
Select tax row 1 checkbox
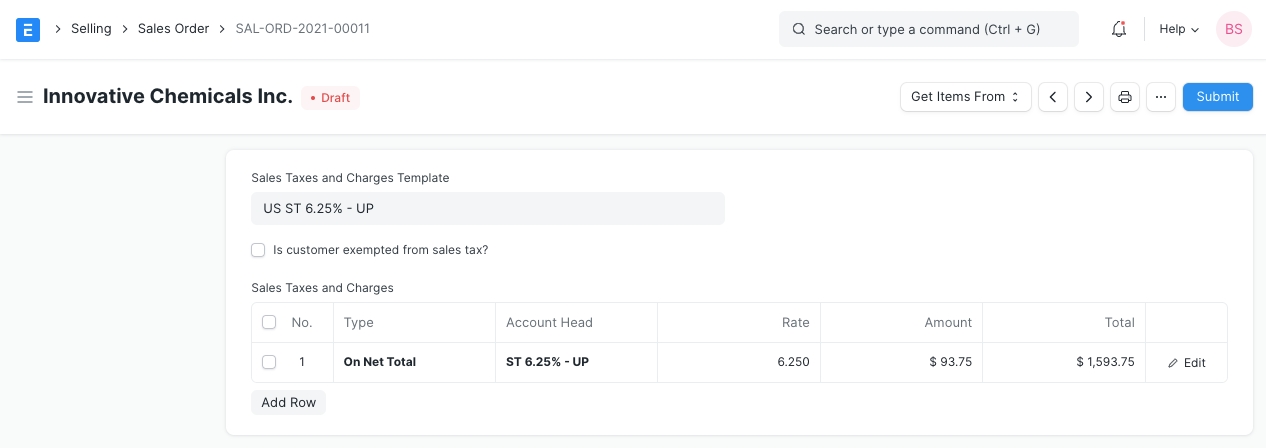click(269, 362)
